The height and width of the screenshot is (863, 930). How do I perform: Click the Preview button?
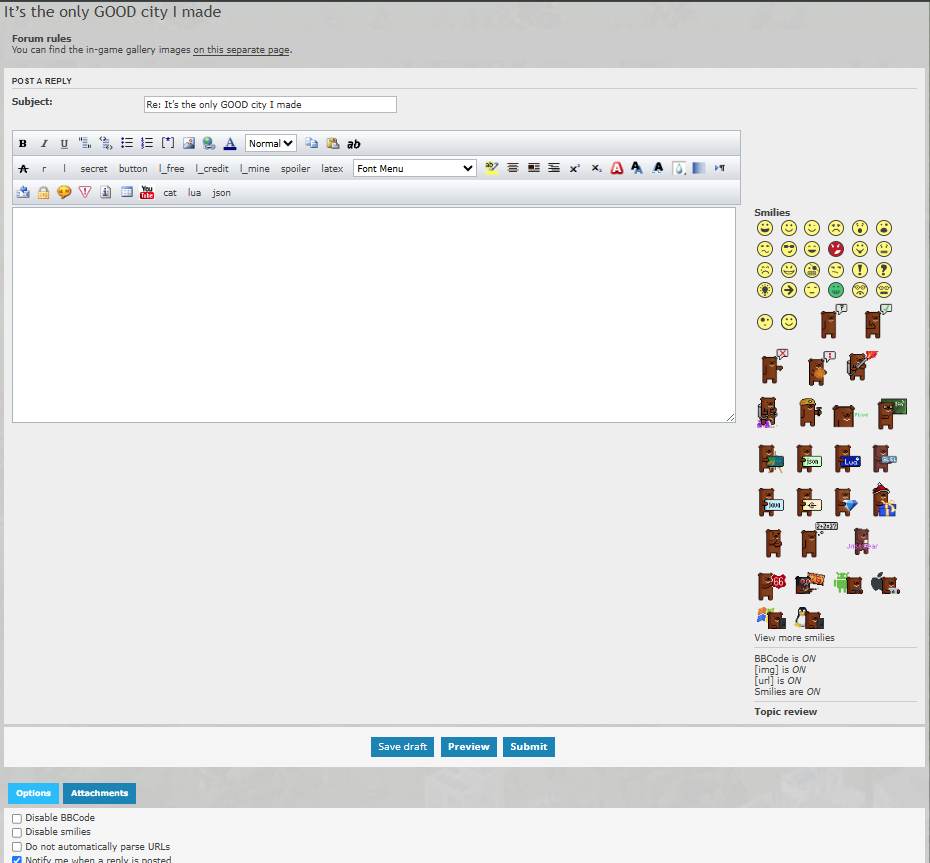[x=469, y=747]
